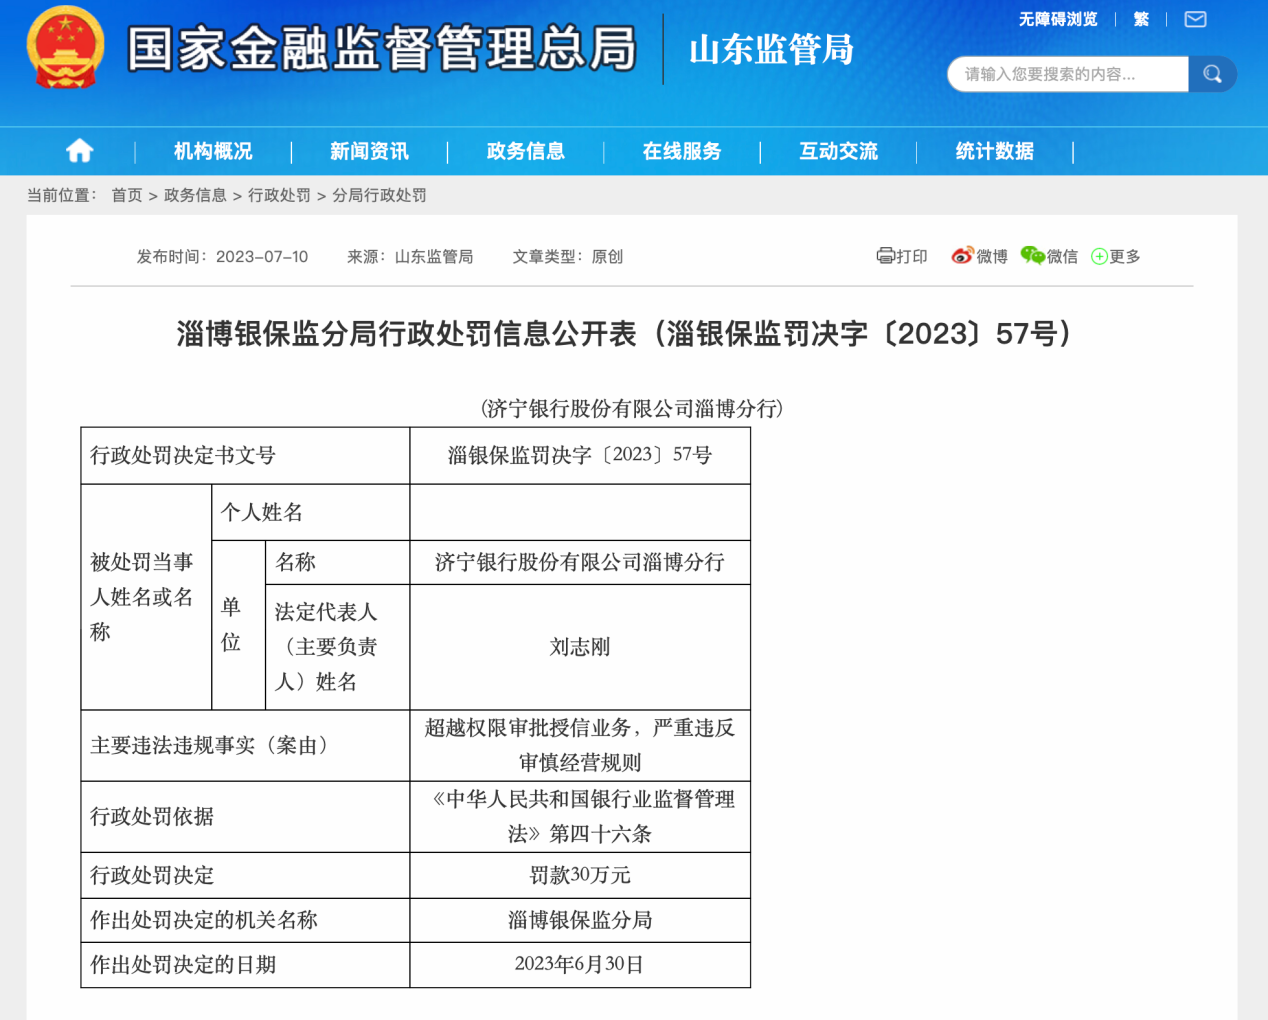
Task: Open the 在线服务 menu
Action: (682, 151)
